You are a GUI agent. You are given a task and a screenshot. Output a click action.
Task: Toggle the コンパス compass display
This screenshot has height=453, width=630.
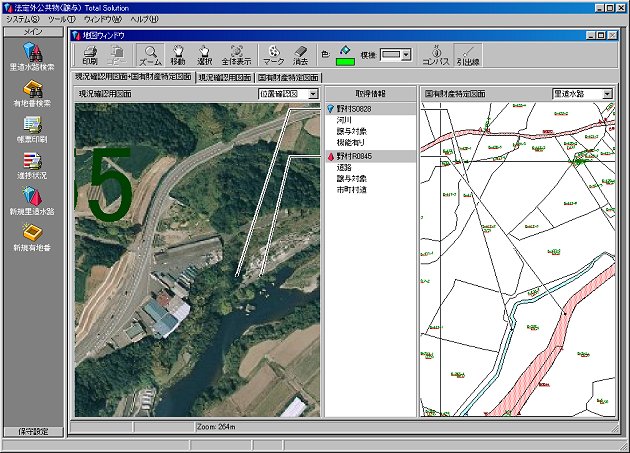click(x=436, y=55)
